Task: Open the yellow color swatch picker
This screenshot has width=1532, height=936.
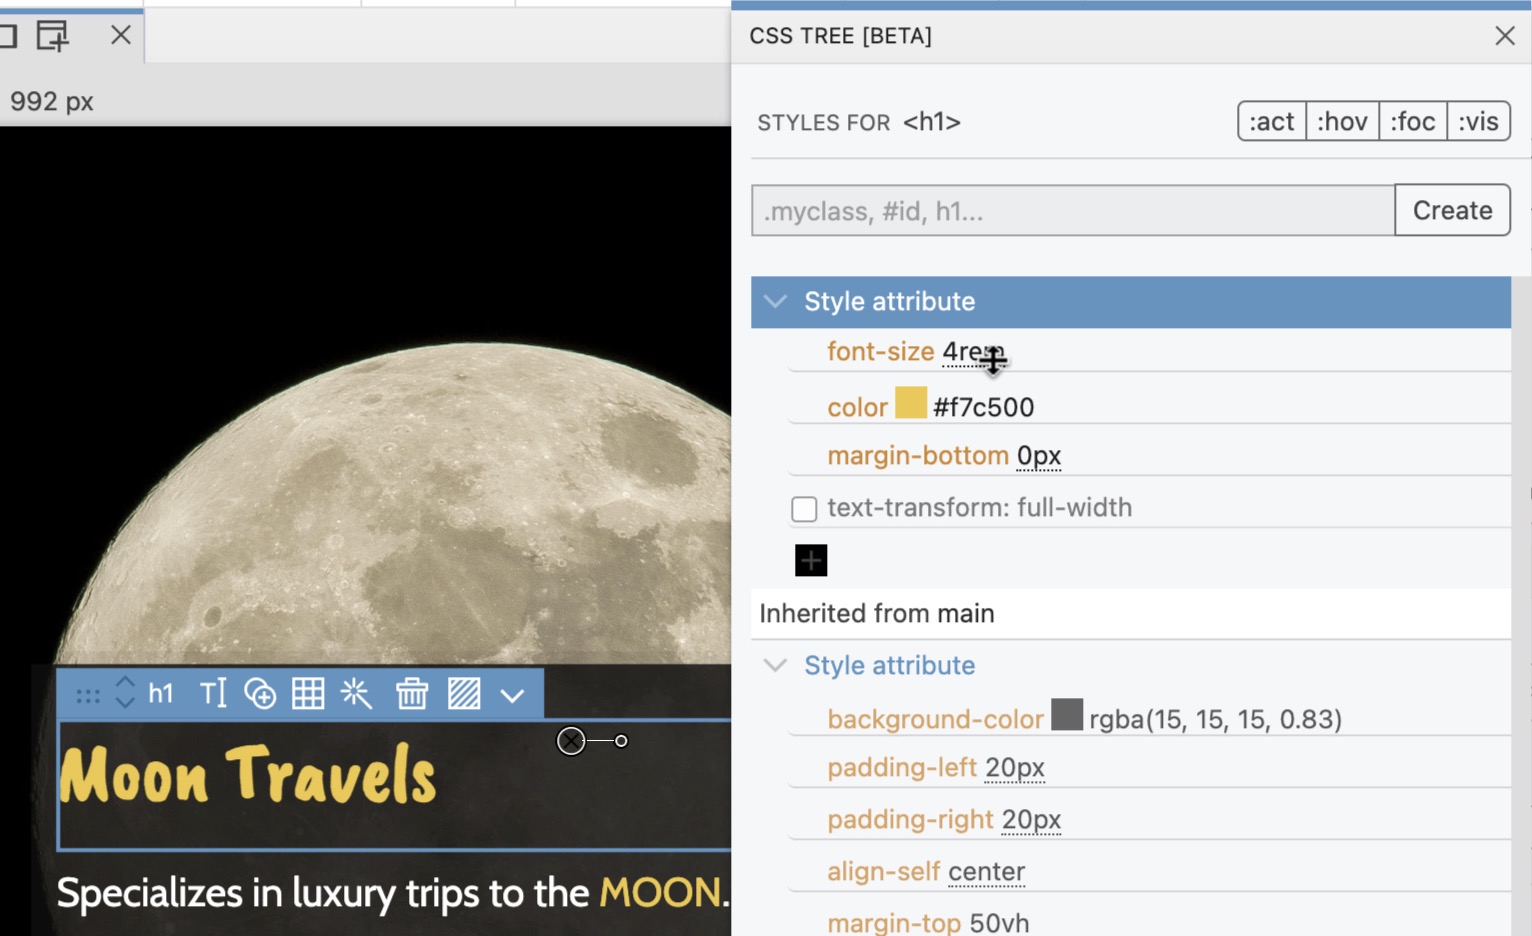Action: click(x=911, y=403)
